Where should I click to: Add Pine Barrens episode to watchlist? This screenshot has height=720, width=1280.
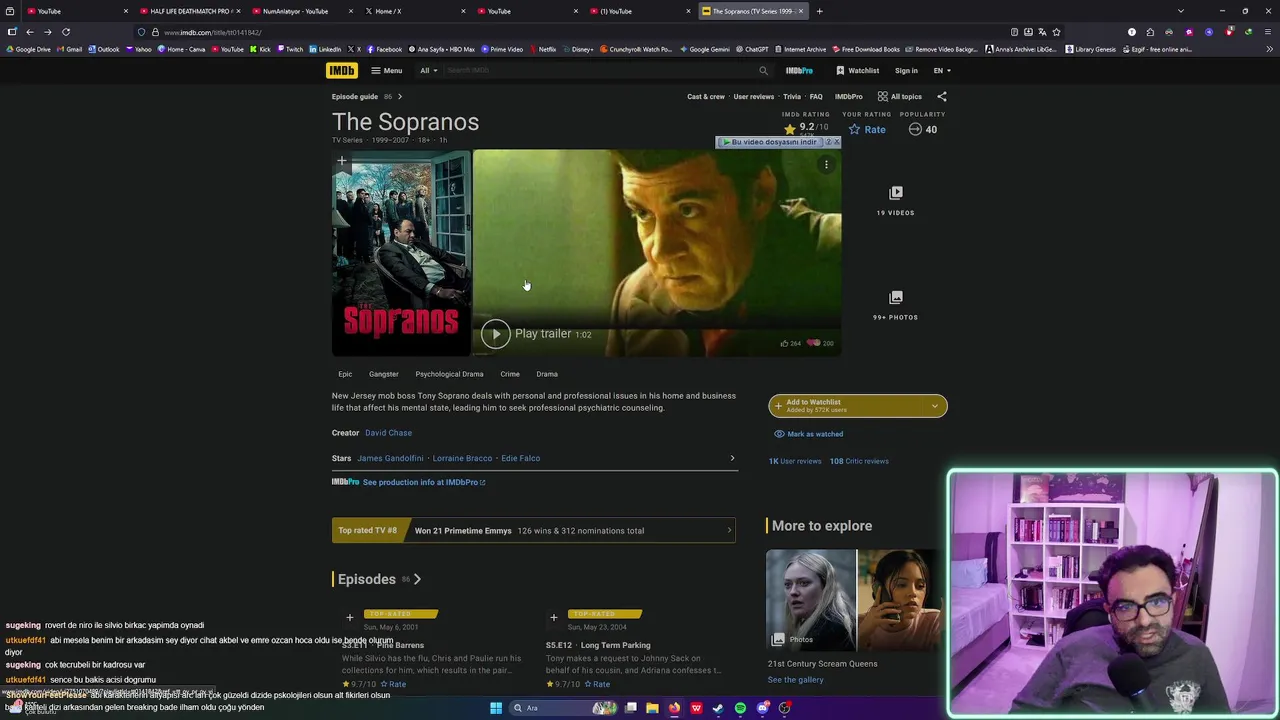click(x=349, y=618)
